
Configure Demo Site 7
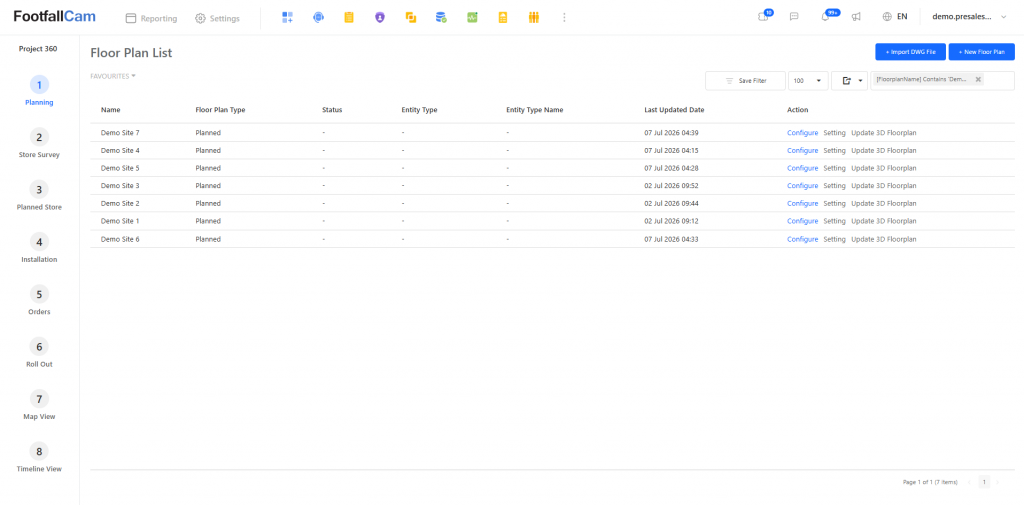pos(802,133)
